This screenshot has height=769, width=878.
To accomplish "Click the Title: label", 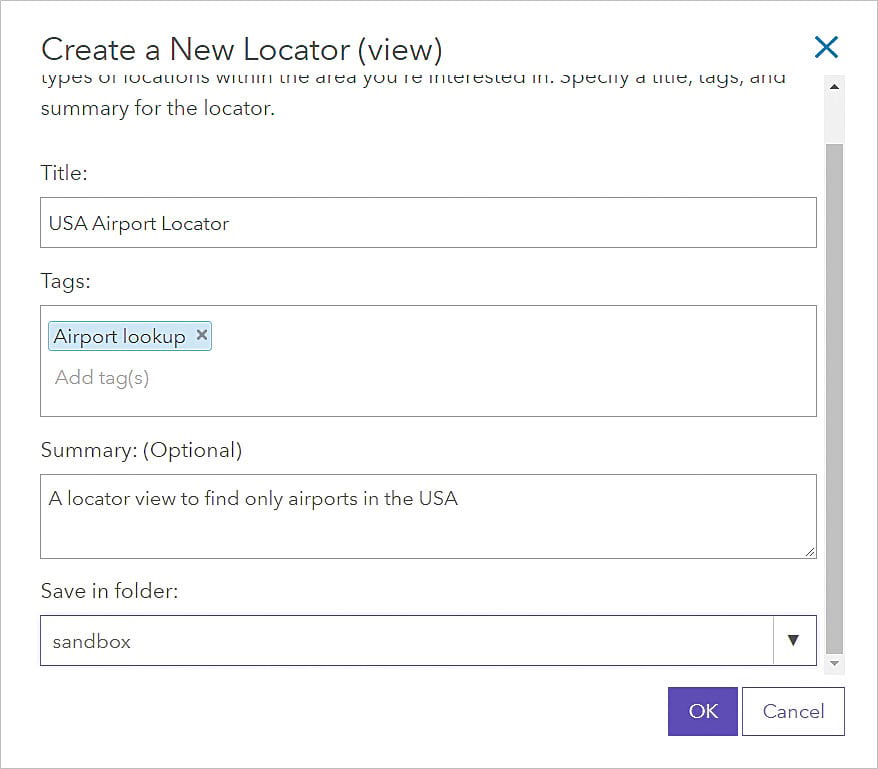I will (64, 173).
